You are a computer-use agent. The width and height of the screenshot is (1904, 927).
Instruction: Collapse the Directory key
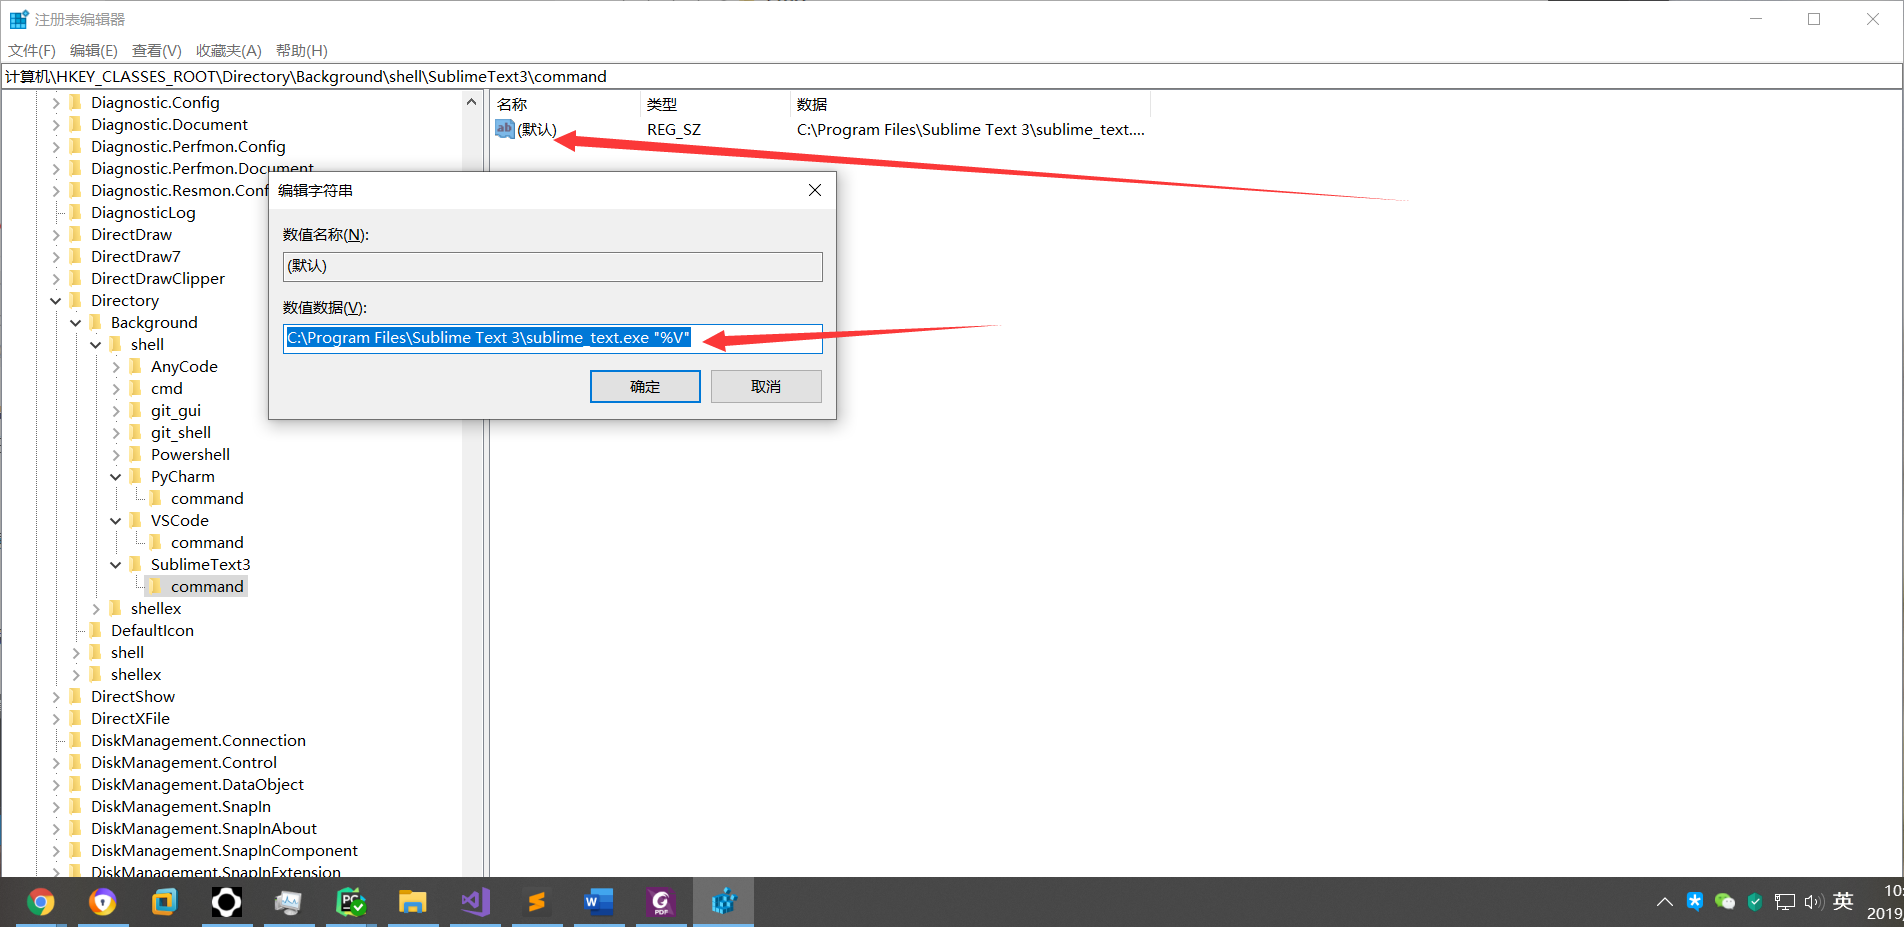[x=56, y=301]
